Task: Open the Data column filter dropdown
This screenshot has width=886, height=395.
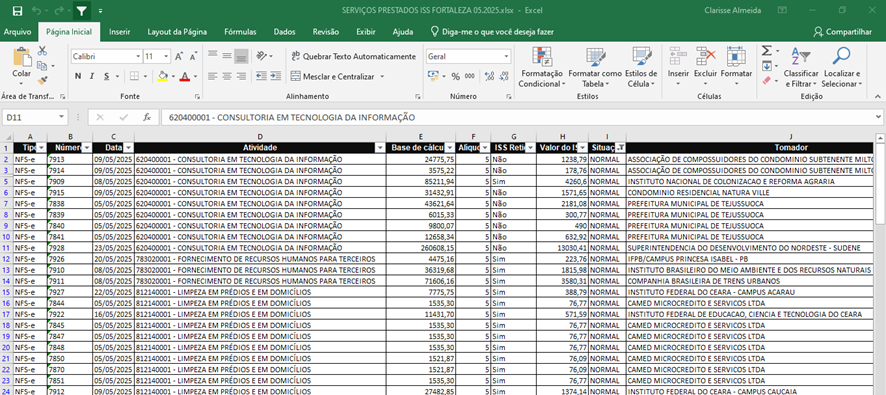Action: click(128, 147)
